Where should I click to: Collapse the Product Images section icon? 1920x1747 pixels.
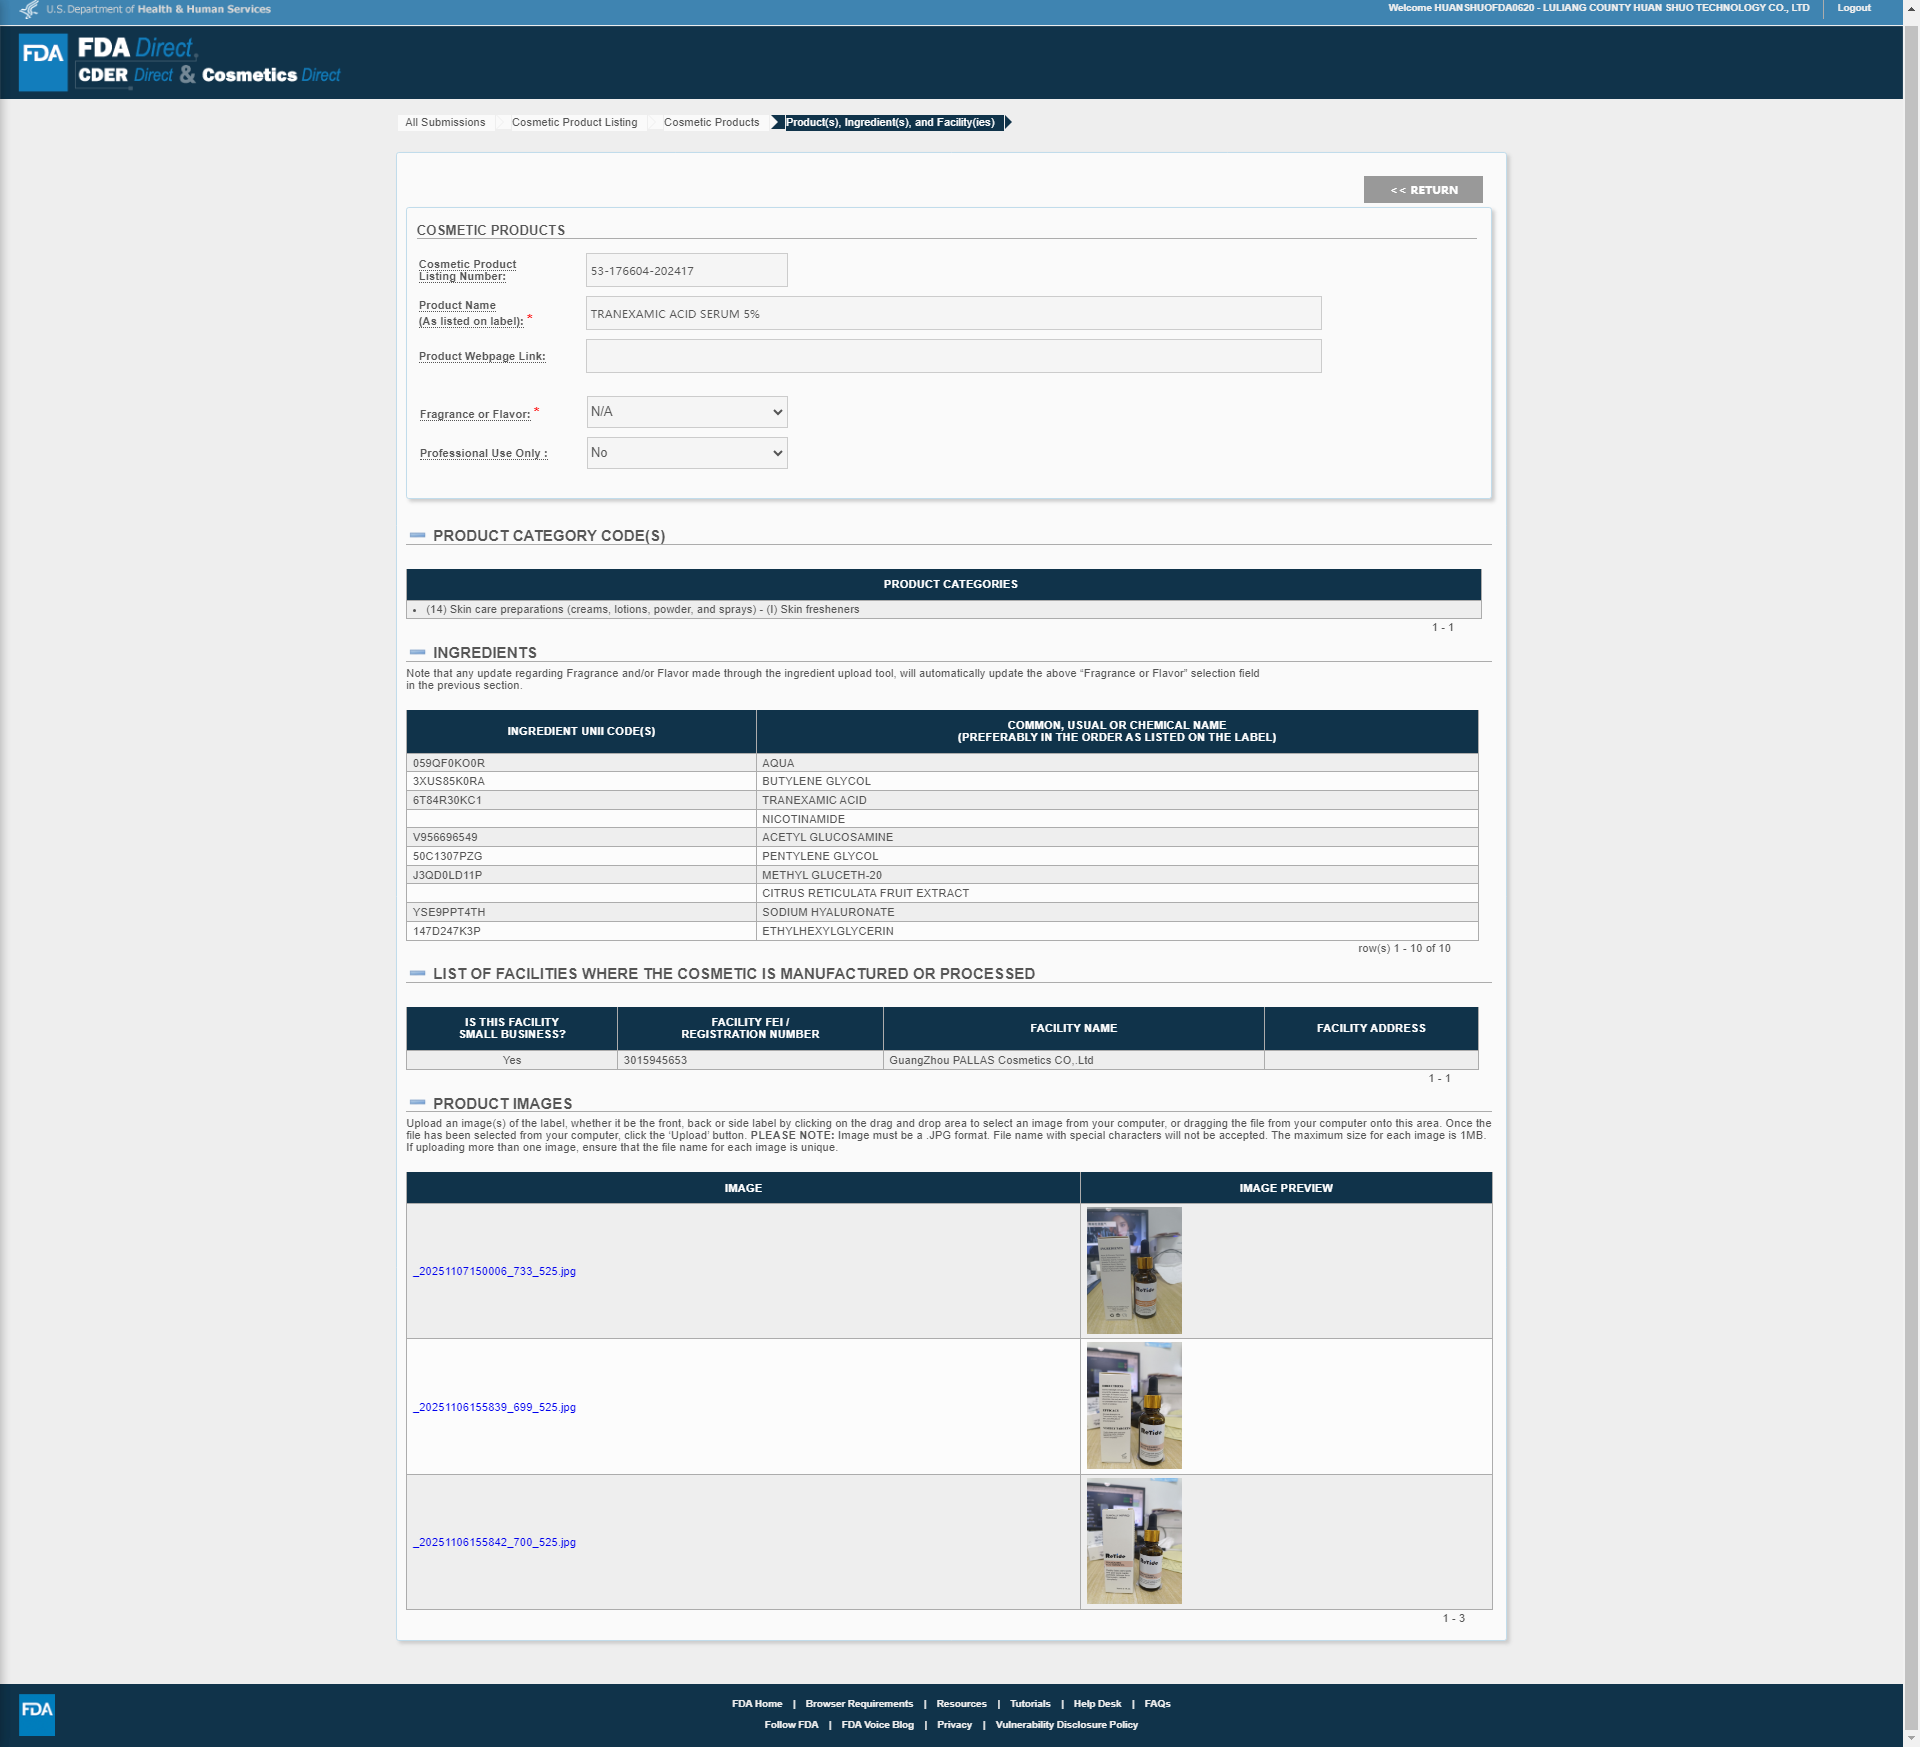(417, 1103)
